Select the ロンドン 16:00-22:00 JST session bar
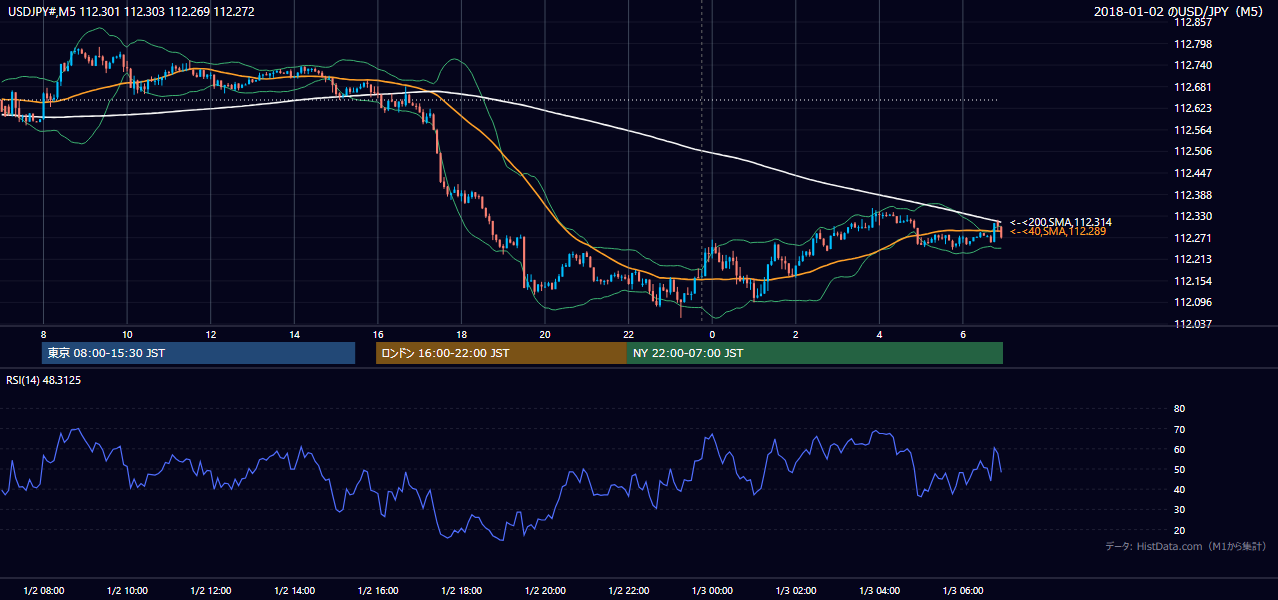Image resolution: width=1278 pixels, height=600 pixels. tap(501, 353)
